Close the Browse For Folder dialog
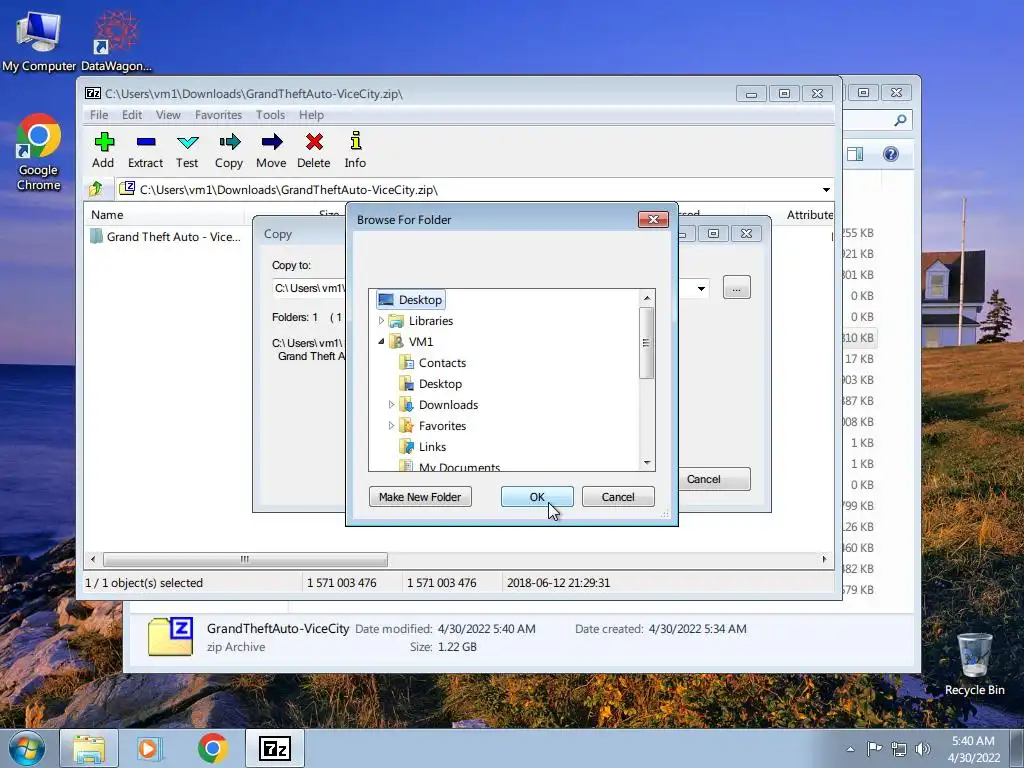This screenshot has height=768, width=1024. point(653,219)
